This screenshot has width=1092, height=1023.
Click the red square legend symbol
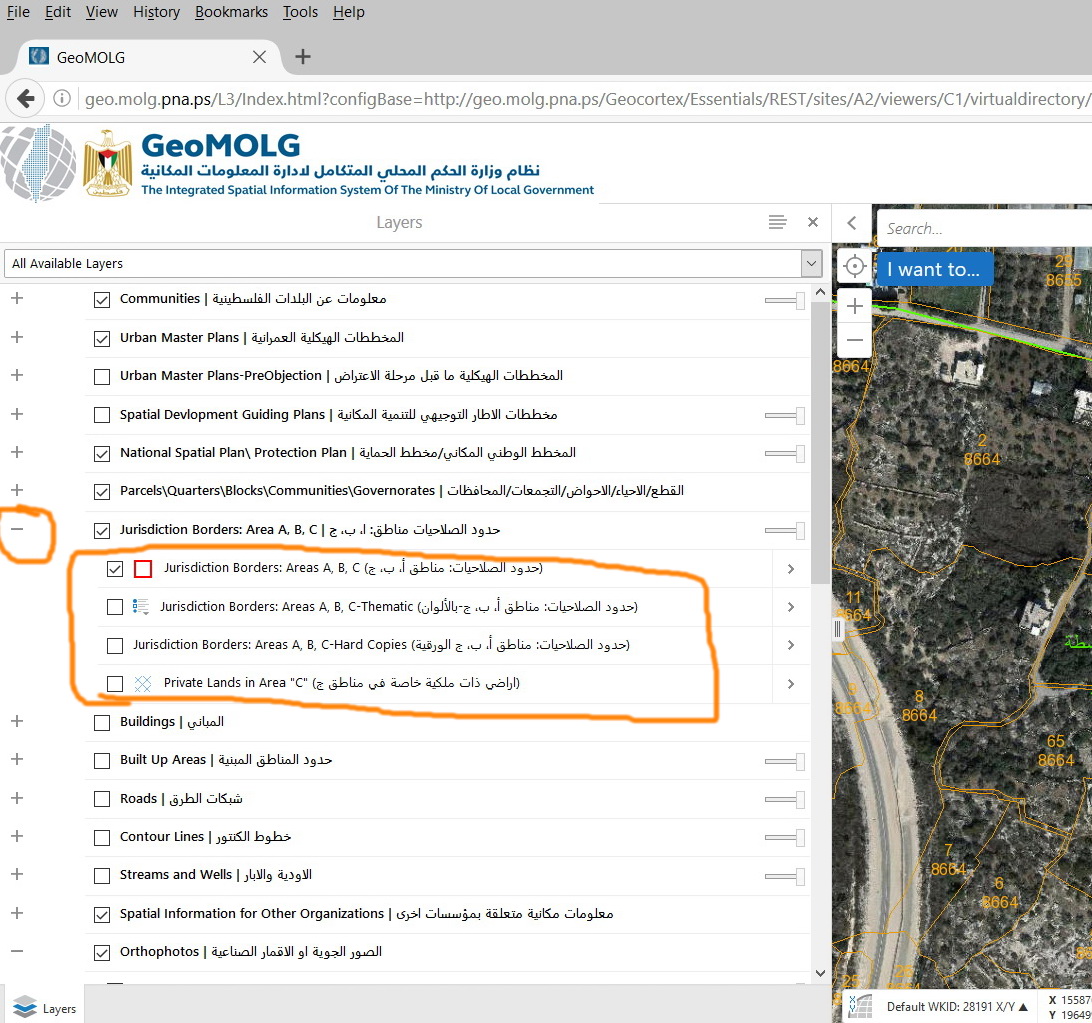point(143,568)
